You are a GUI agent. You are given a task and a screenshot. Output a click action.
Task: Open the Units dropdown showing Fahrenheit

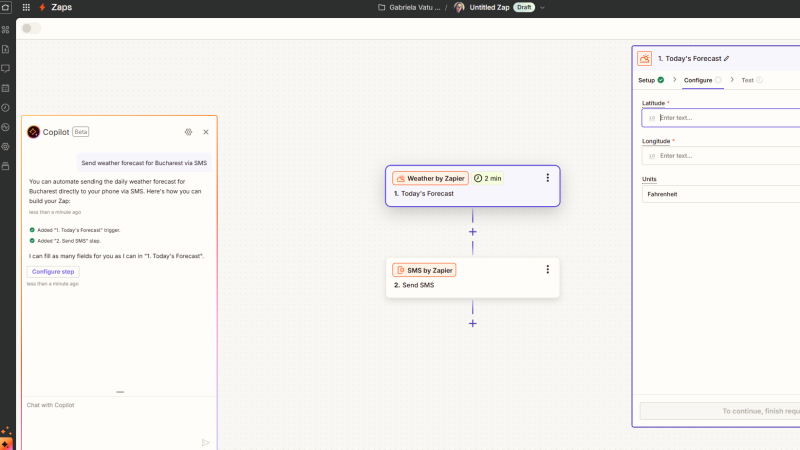click(x=720, y=194)
